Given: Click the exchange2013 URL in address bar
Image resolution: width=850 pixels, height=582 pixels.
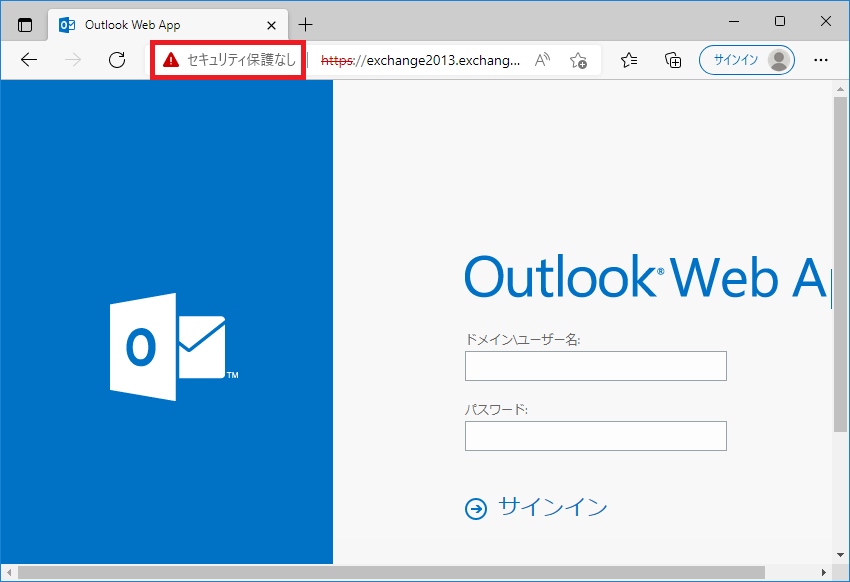Looking at the screenshot, I should click(x=420, y=60).
